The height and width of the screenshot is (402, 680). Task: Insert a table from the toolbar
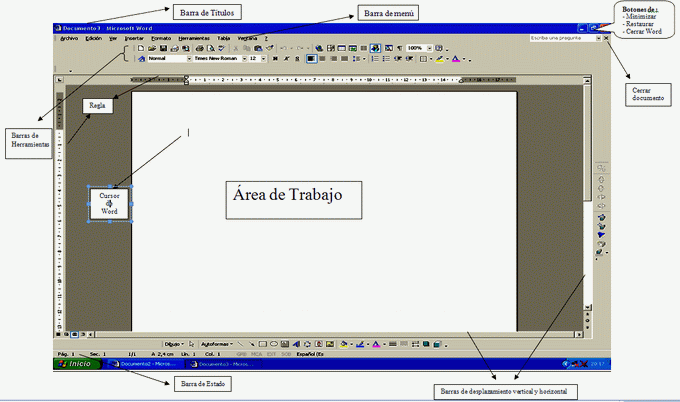pyautogui.click(x=341, y=48)
